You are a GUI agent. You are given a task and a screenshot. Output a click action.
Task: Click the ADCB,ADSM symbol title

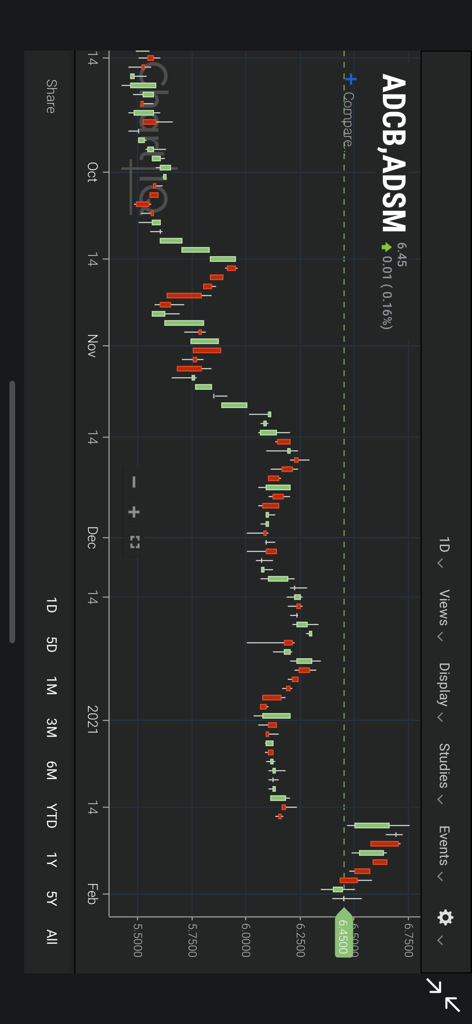click(x=393, y=153)
